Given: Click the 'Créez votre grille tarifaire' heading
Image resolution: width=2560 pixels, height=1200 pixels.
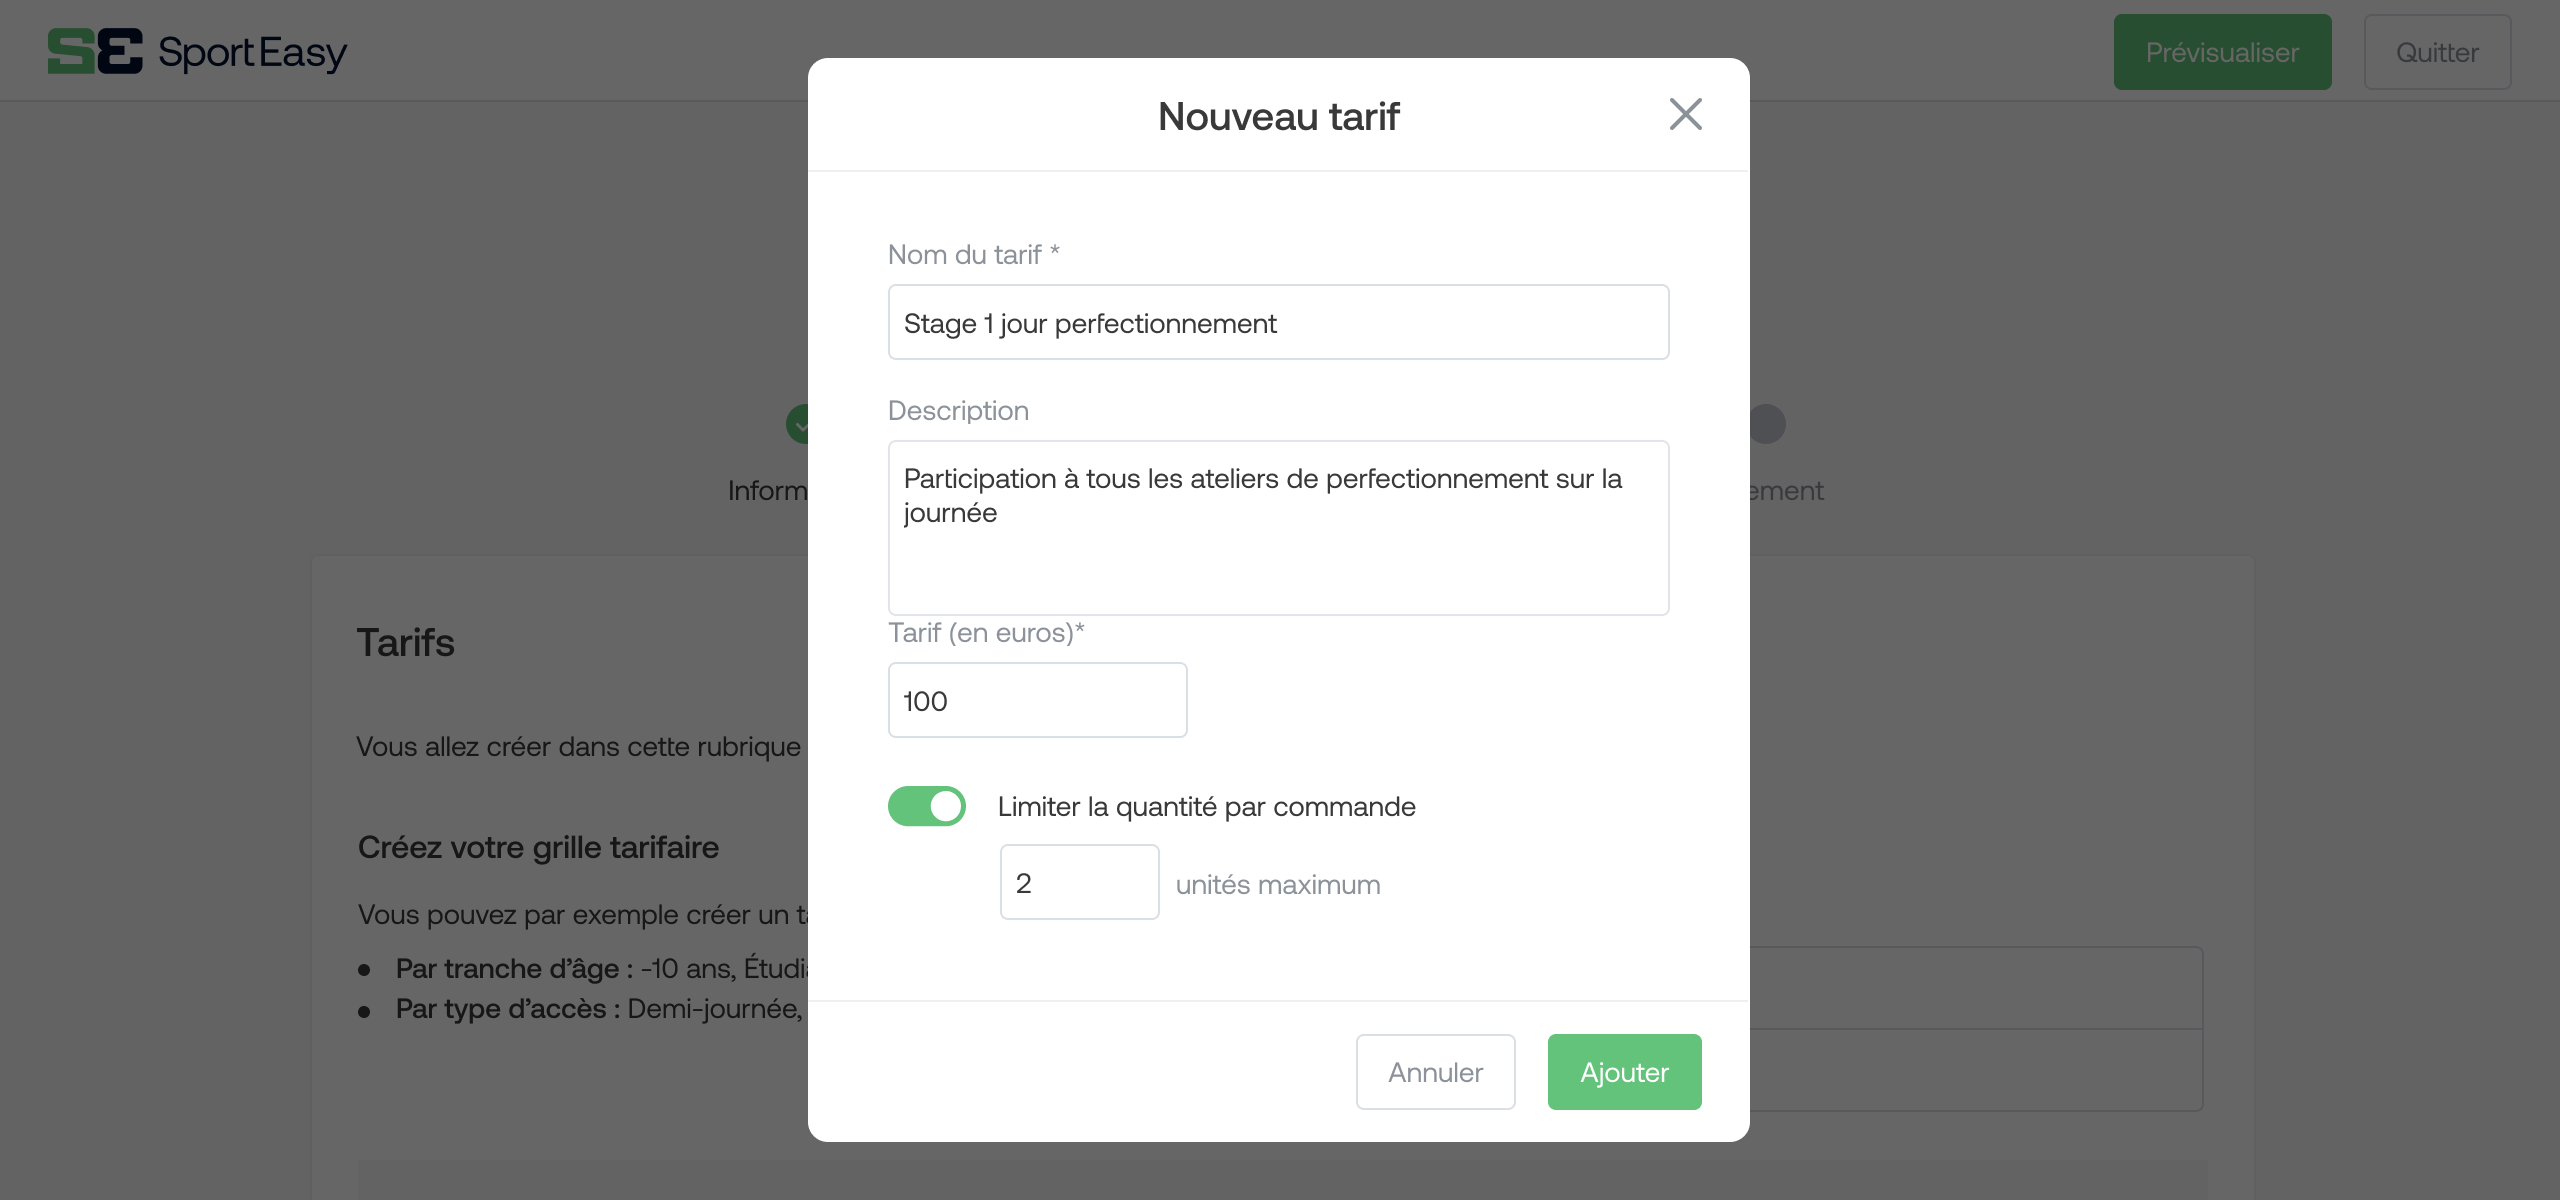Looking at the screenshot, I should (538, 847).
